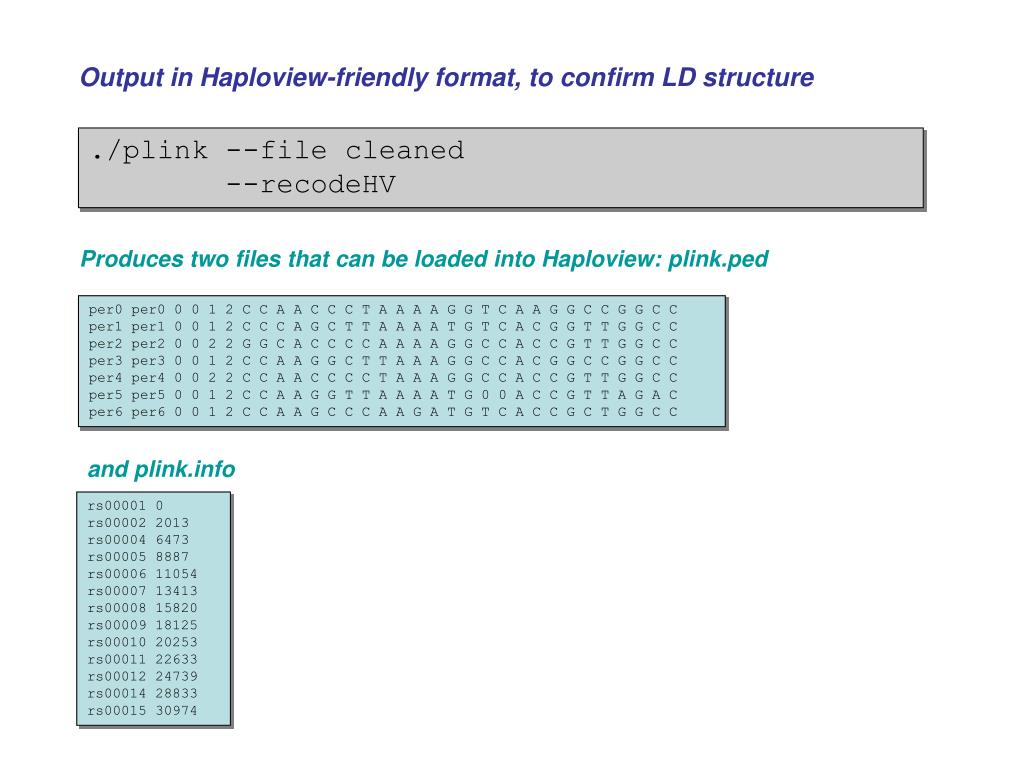
Task: Click the 'rs00014 28833' entry
Action: [x=142, y=693]
